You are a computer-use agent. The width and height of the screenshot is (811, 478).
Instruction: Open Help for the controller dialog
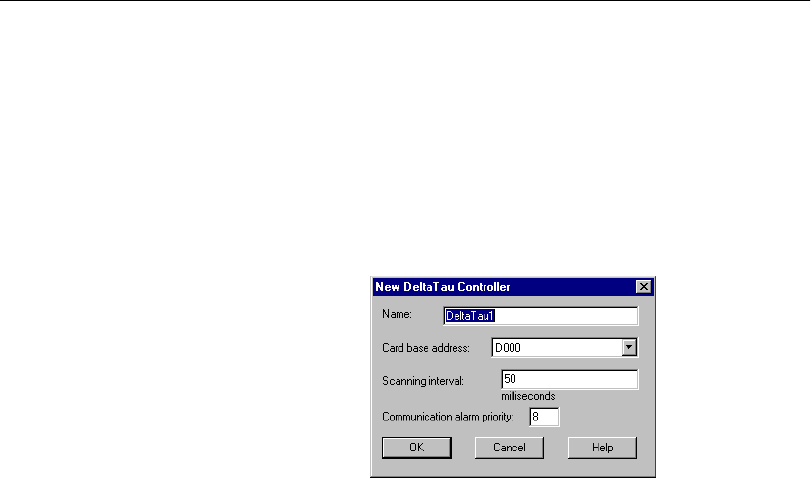point(603,447)
